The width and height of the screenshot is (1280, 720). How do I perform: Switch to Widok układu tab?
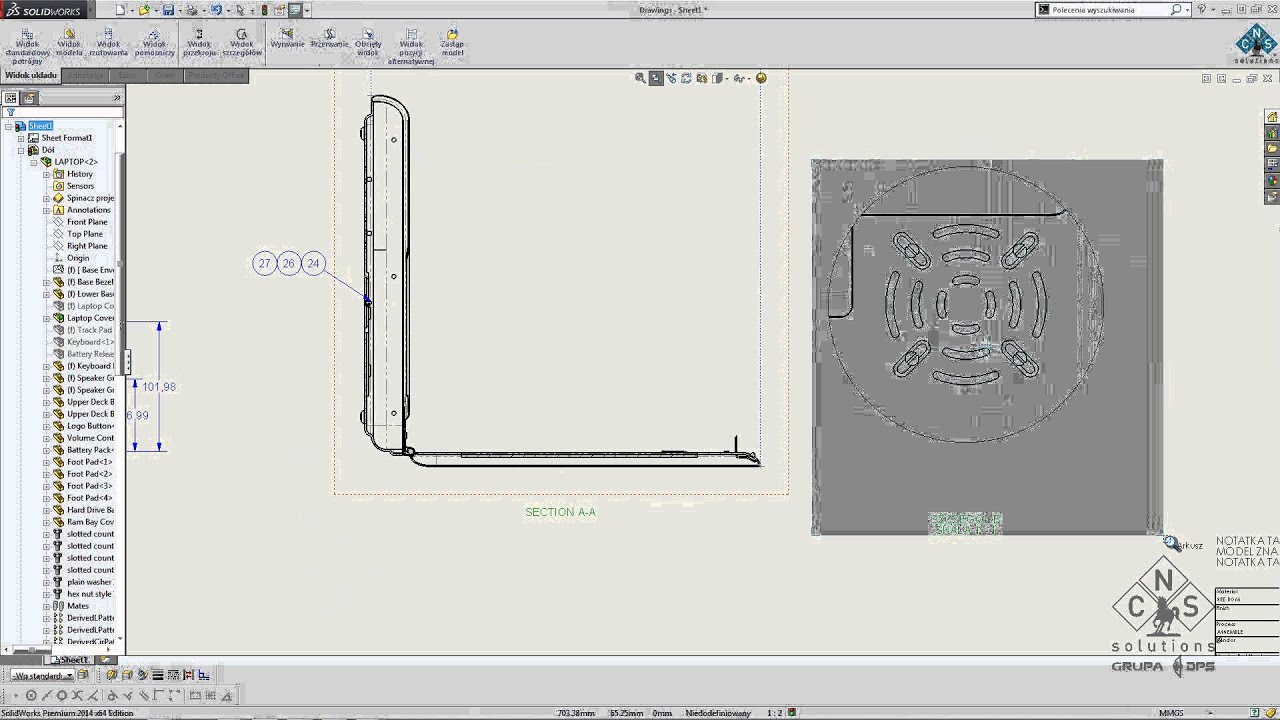click(31, 76)
